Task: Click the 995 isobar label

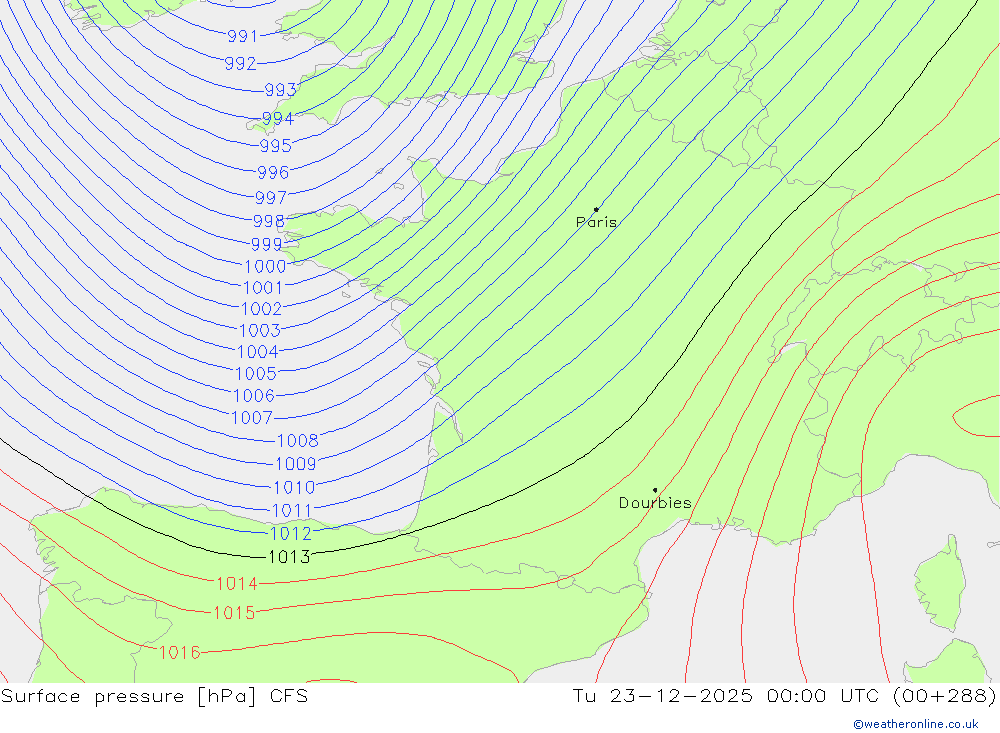Action: point(276,146)
